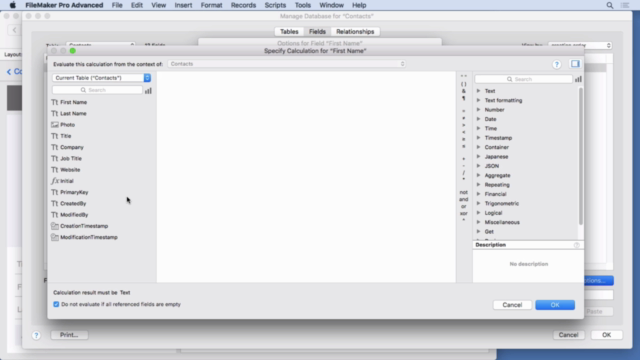Open the Apple menu
The height and width of the screenshot is (360, 640).
point(13,5)
